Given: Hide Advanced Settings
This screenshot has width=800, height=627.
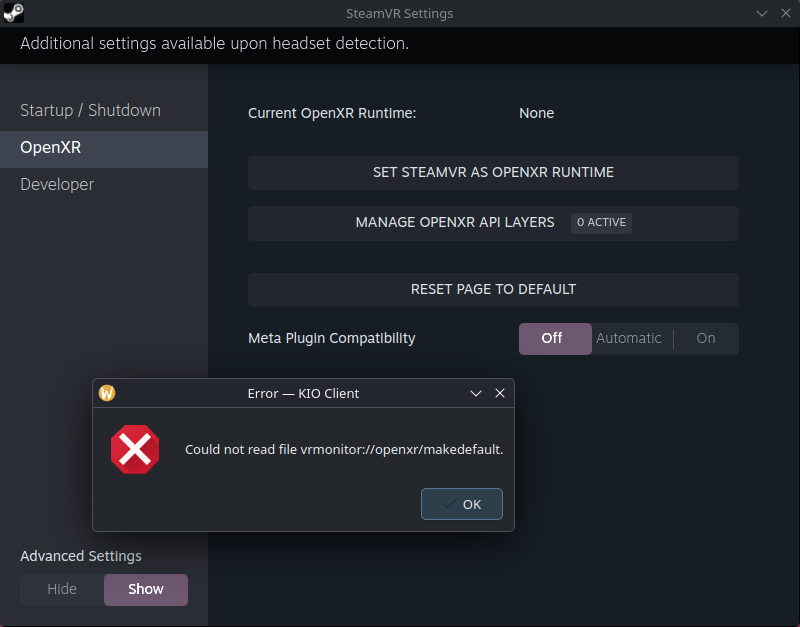Looking at the screenshot, I should 62,590.
